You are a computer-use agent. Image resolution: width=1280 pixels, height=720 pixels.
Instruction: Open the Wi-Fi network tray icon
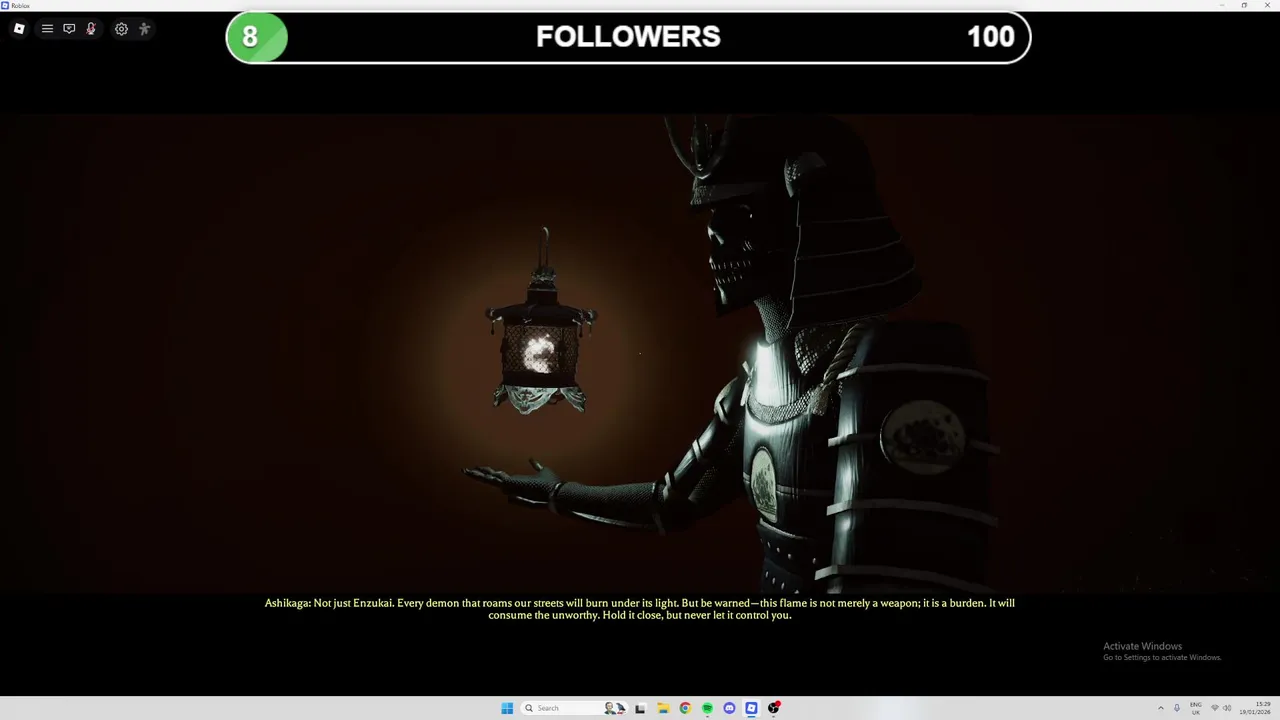click(1215, 708)
